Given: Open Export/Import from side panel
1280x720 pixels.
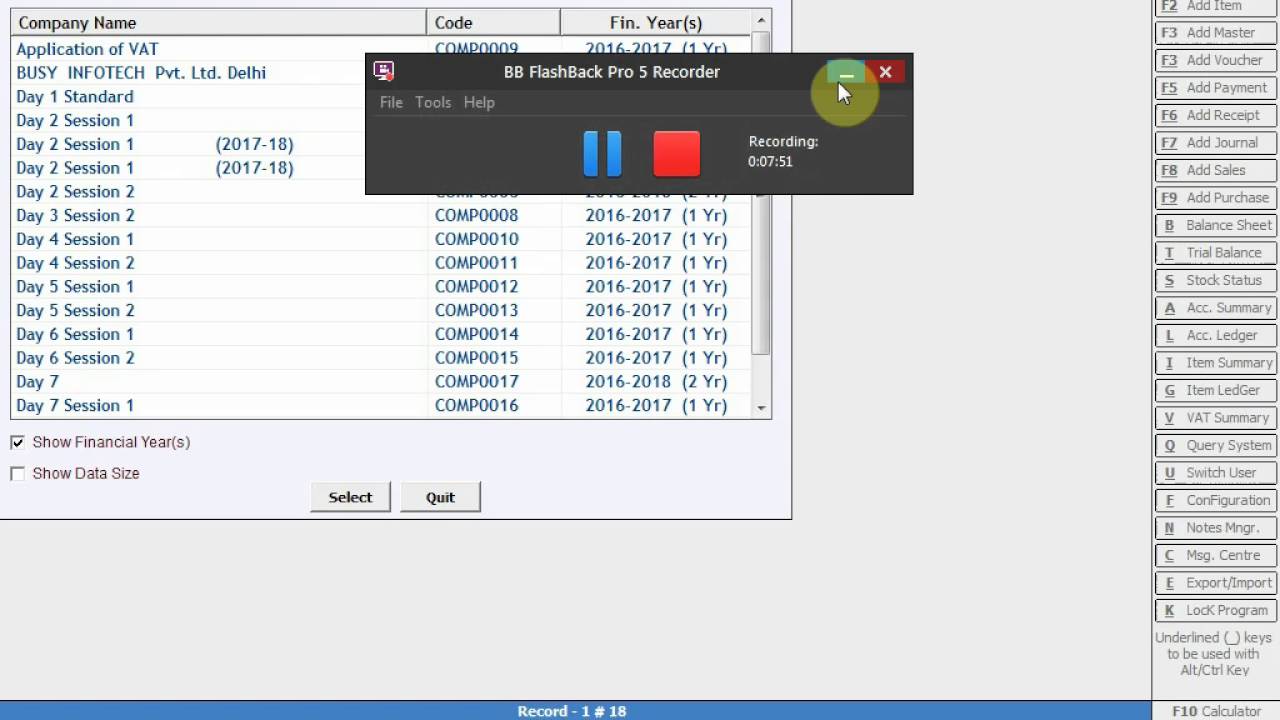Looking at the screenshot, I should pos(1216,583).
